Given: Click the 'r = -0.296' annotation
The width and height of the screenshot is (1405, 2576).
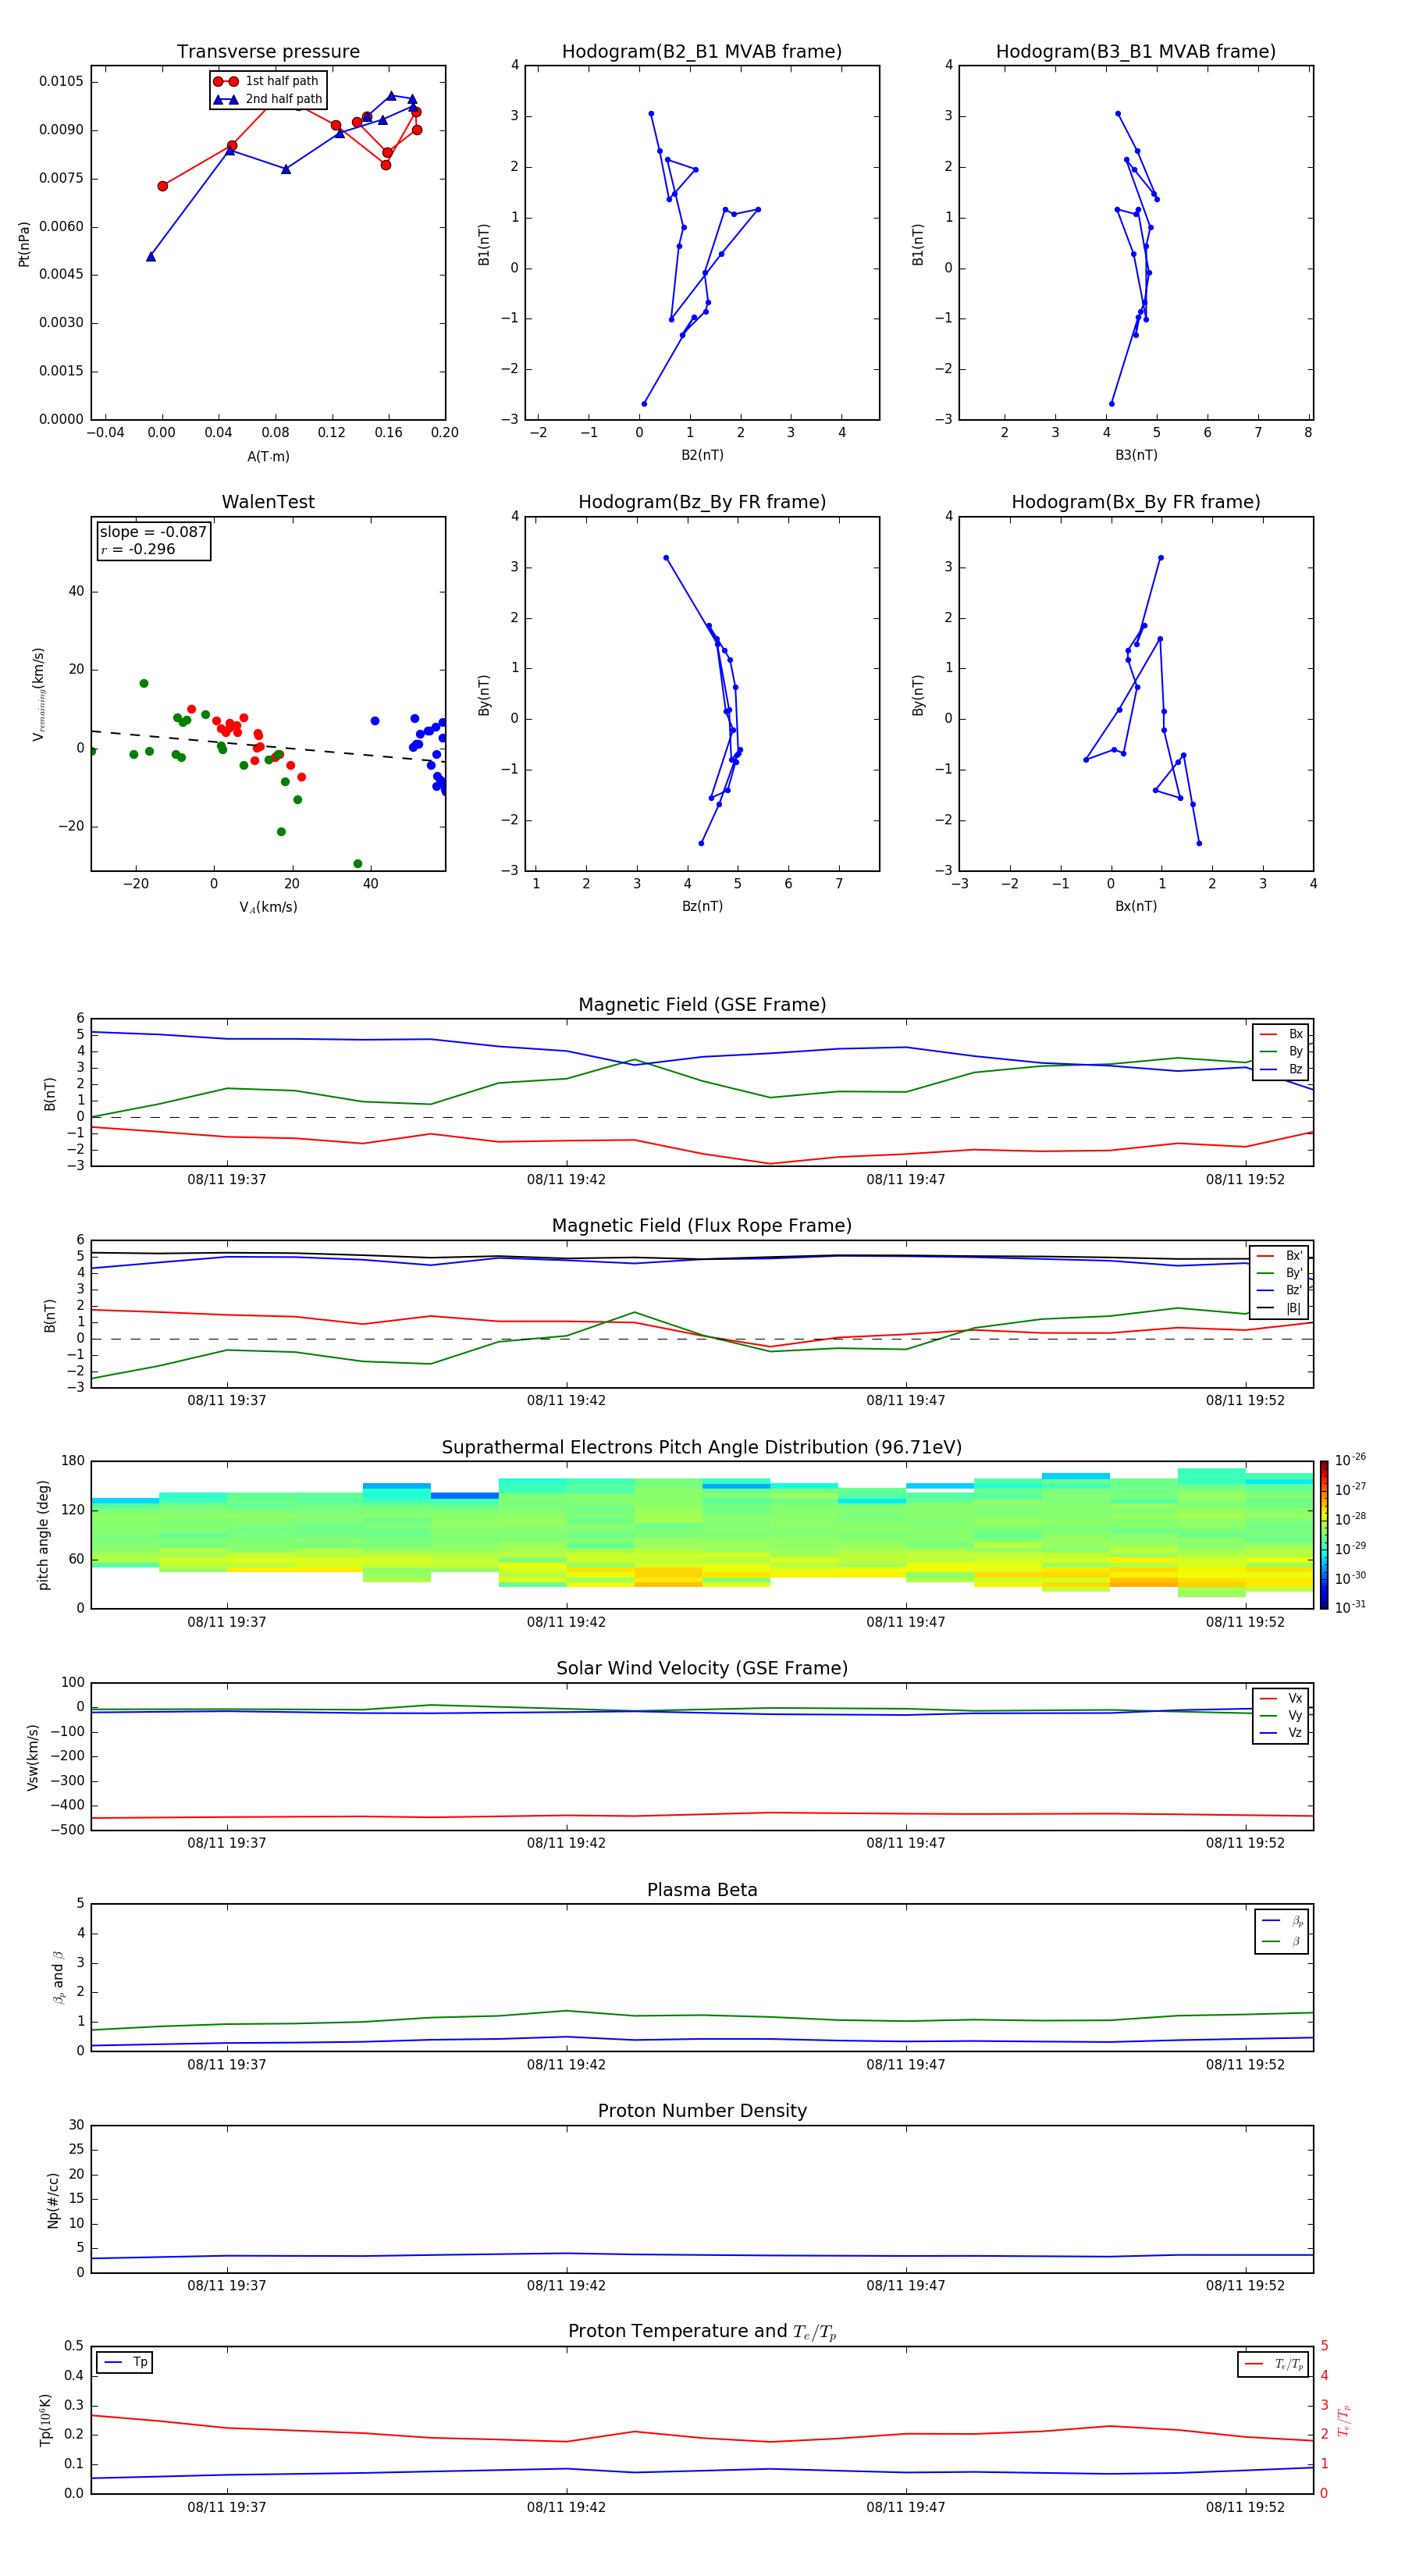Looking at the screenshot, I should pos(138,549).
